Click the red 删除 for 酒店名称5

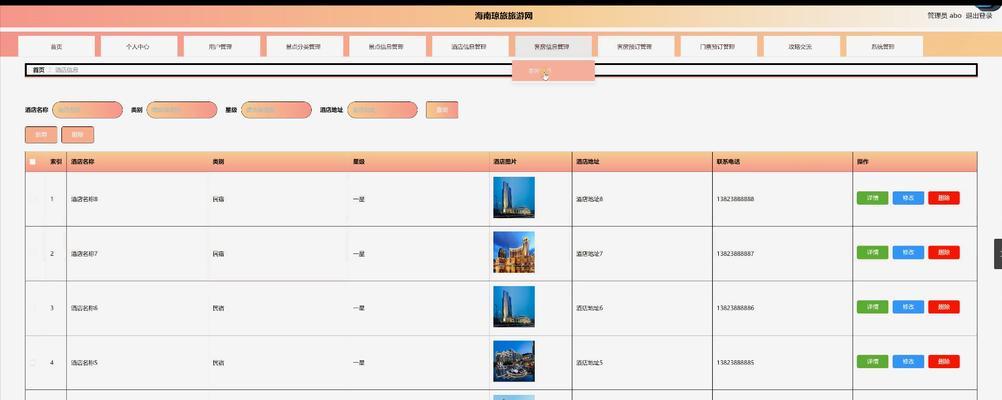click(944, 362)
